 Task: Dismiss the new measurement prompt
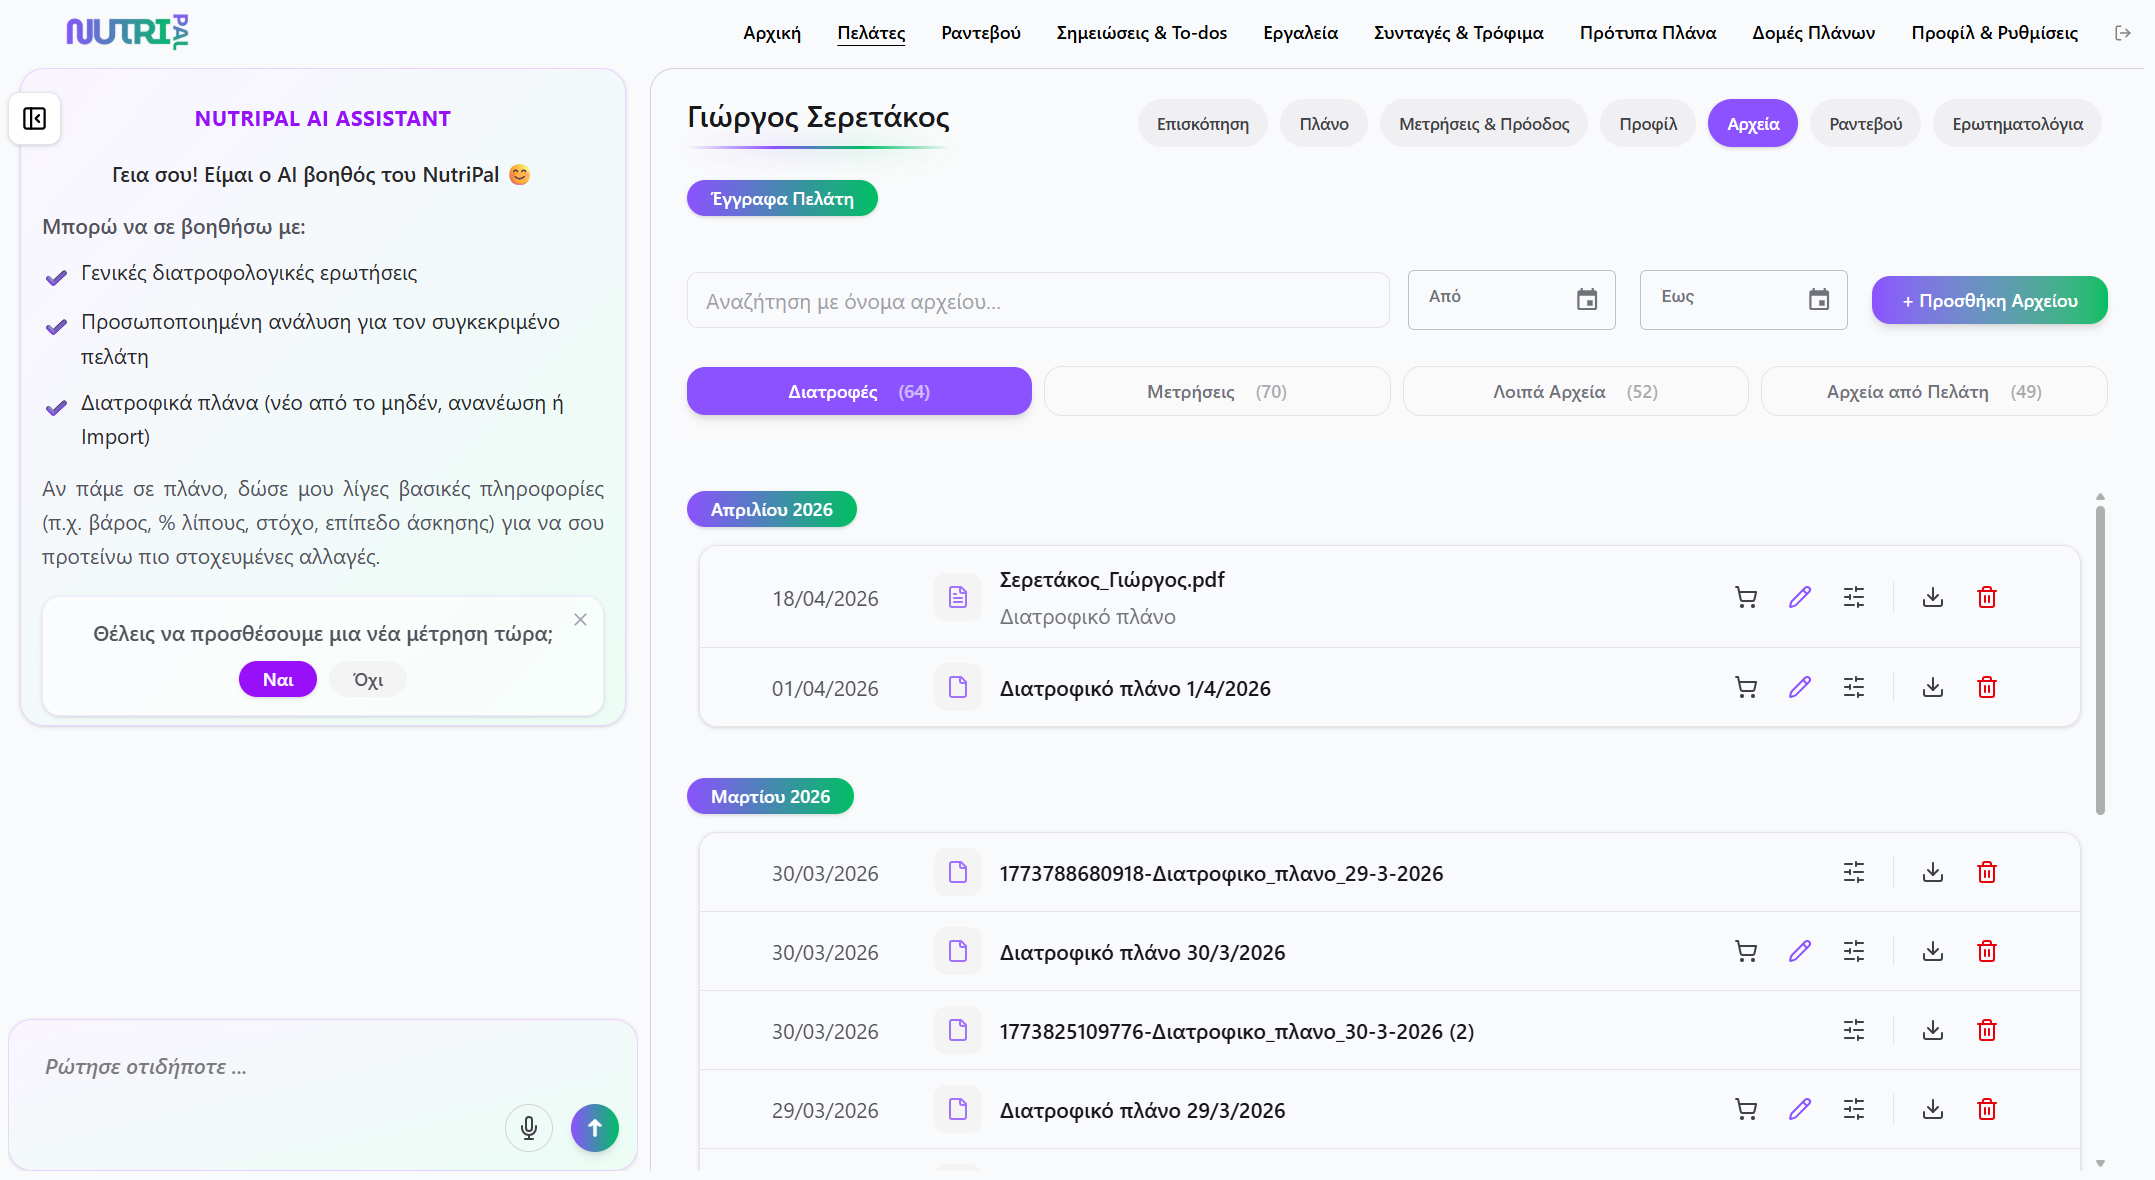[x=580, y=620]
